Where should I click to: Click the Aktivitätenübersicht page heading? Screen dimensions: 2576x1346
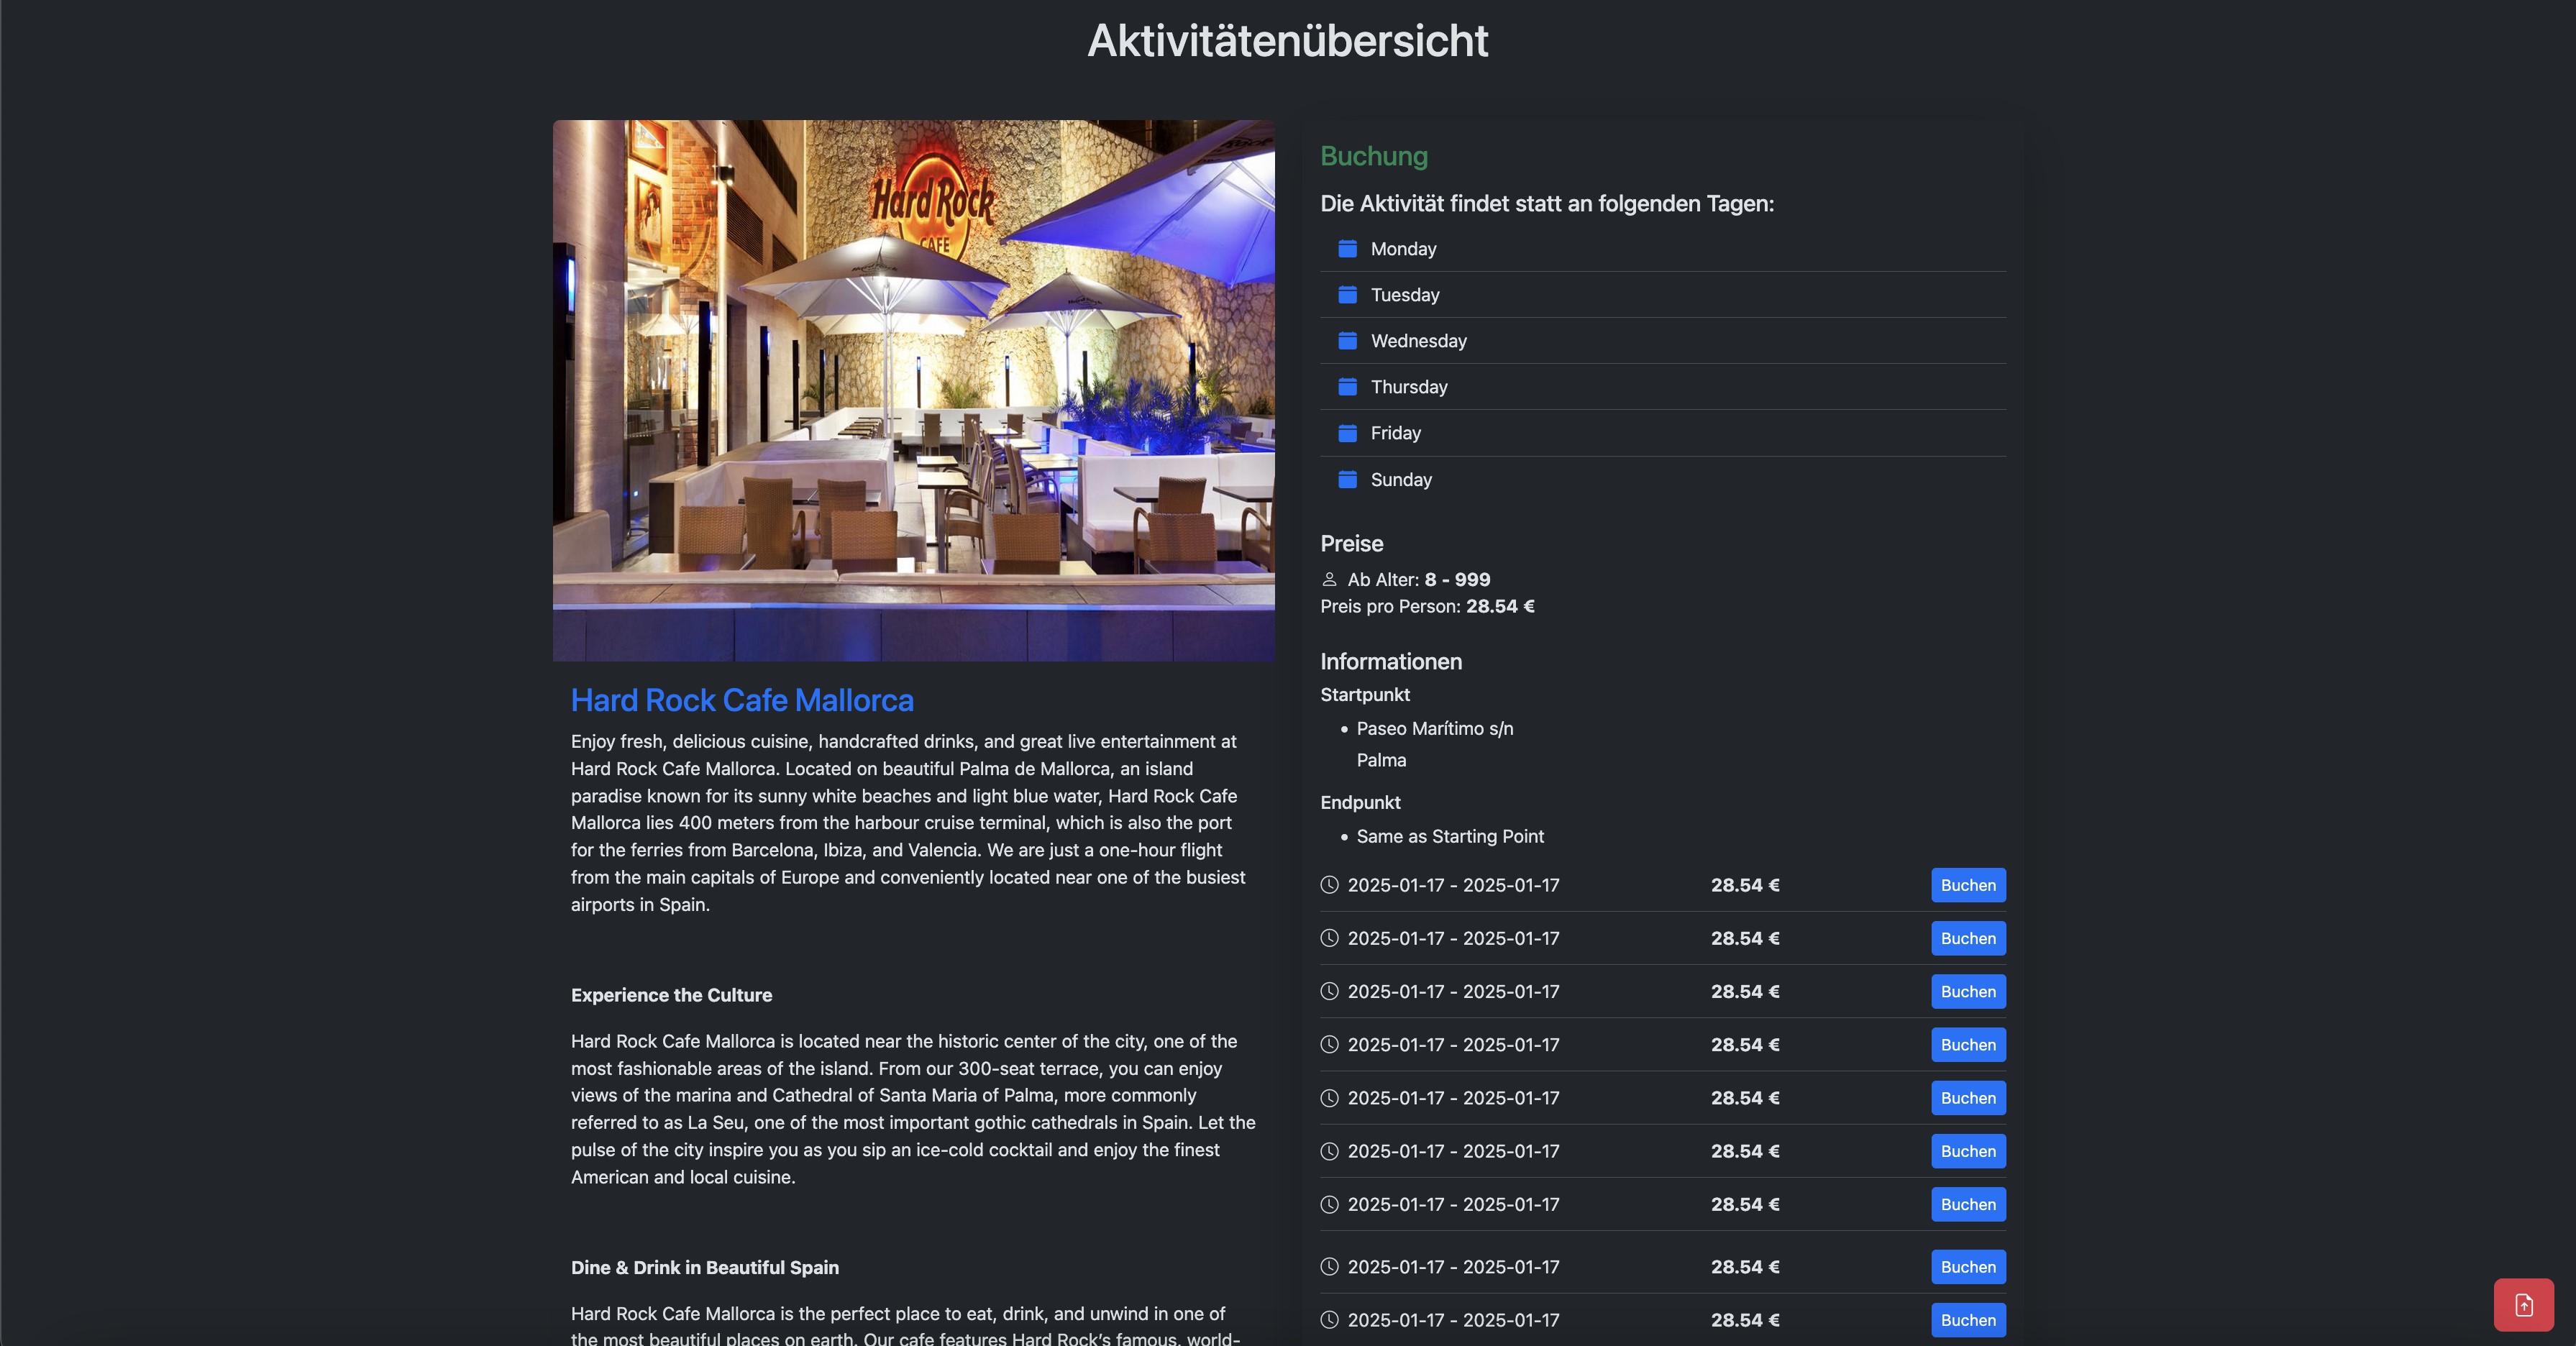(x=1287, y=41)
